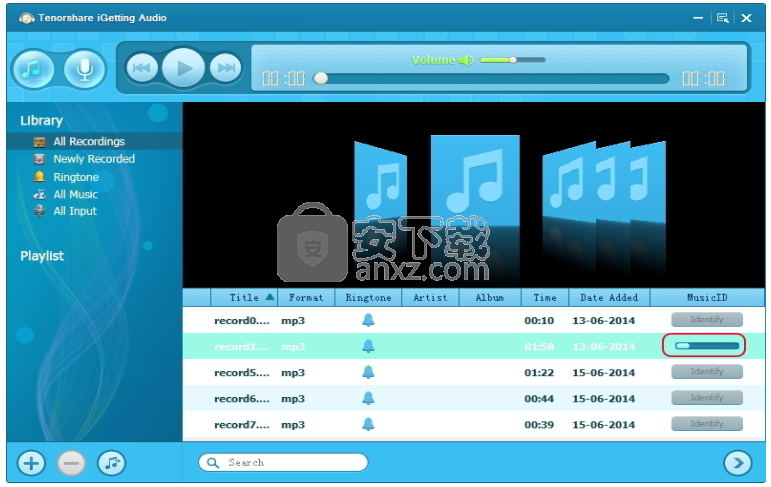Adjust the Volume slider knob
The image size is (771, 487).
[513, 60]
